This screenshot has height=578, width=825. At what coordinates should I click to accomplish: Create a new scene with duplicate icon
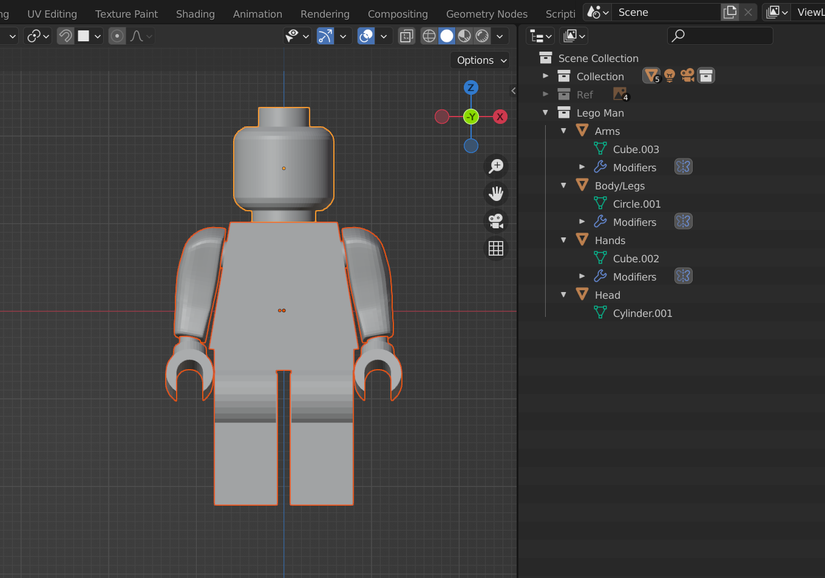point(730,12)
